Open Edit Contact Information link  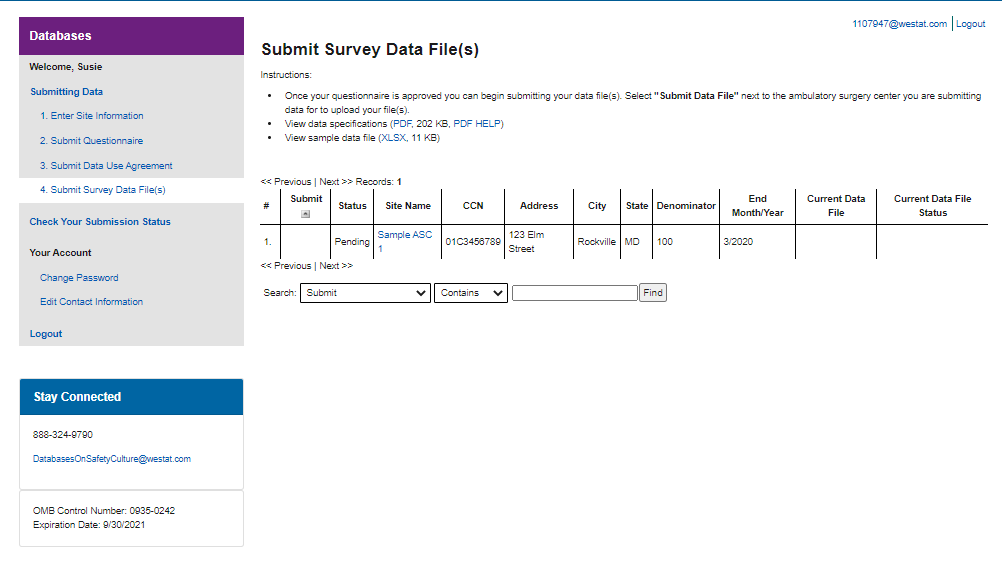click(x=91, y=302)
